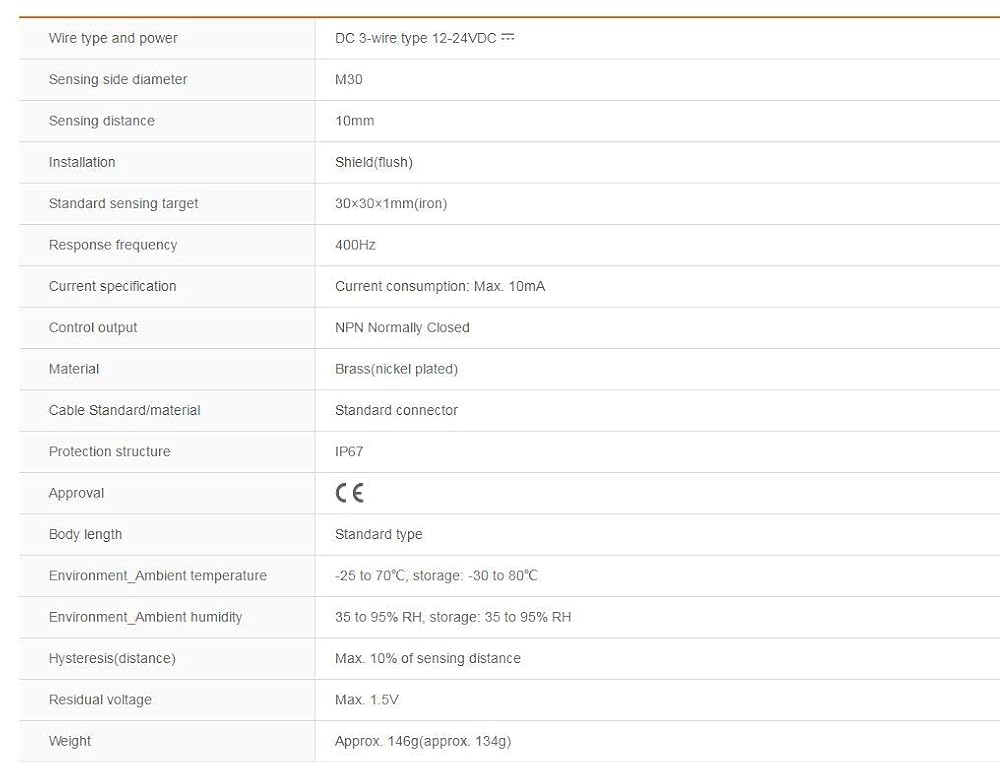This screenshot has height=763, width=1000.
Task: Click the IP67 protection structure value
Action: click(x=349, y=452)
